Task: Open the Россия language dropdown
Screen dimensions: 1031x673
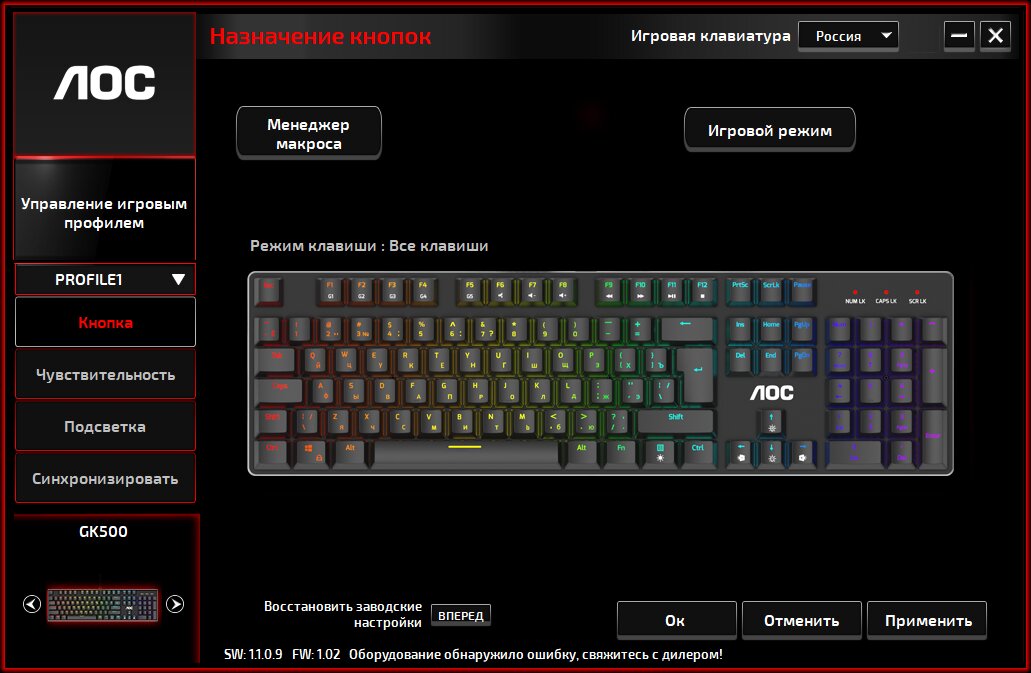Action: pyautogui.click(x=848, y=36)
